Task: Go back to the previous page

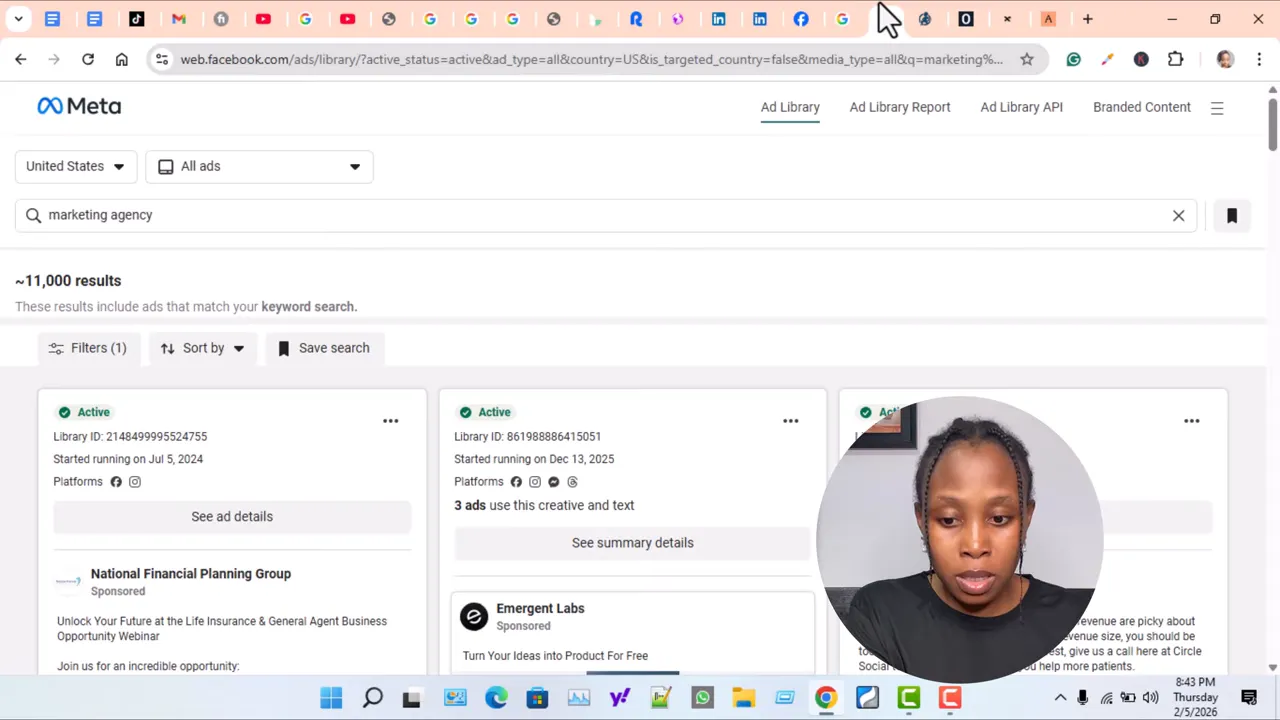Action: click(21, 60)
